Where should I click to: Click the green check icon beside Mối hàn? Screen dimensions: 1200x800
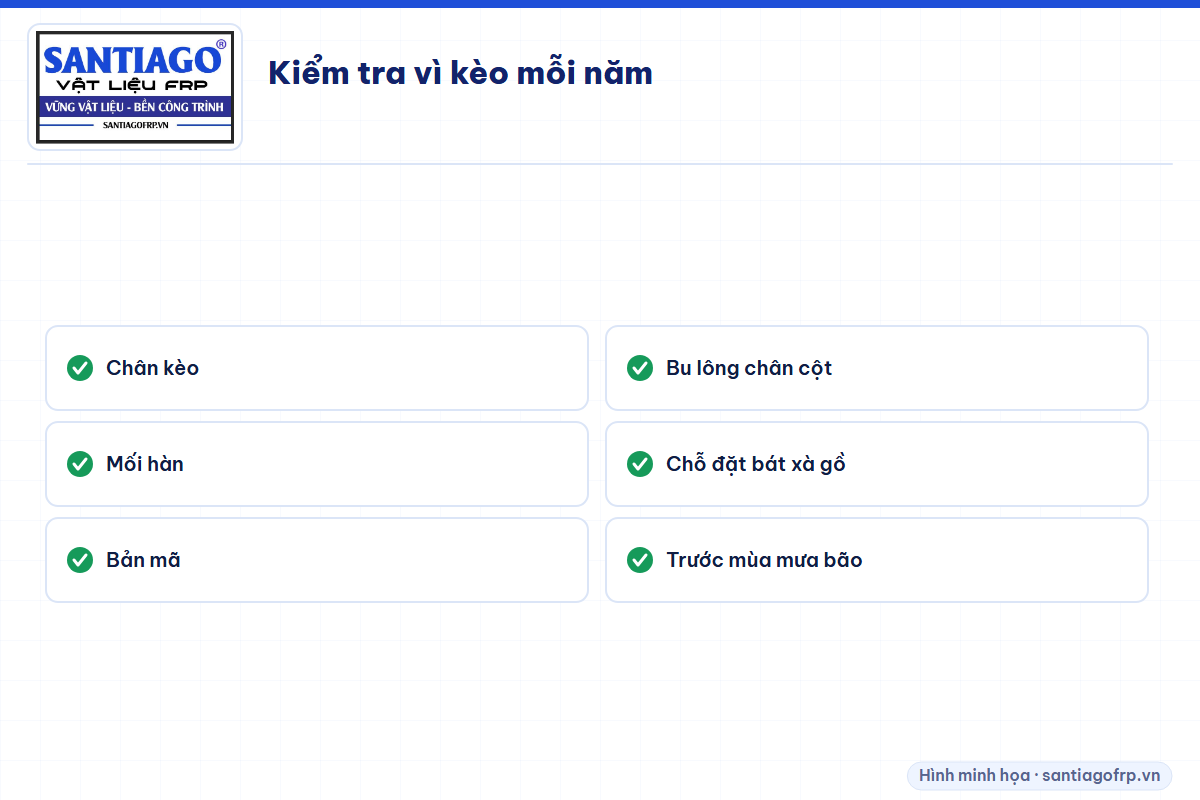tap(80, 464)
